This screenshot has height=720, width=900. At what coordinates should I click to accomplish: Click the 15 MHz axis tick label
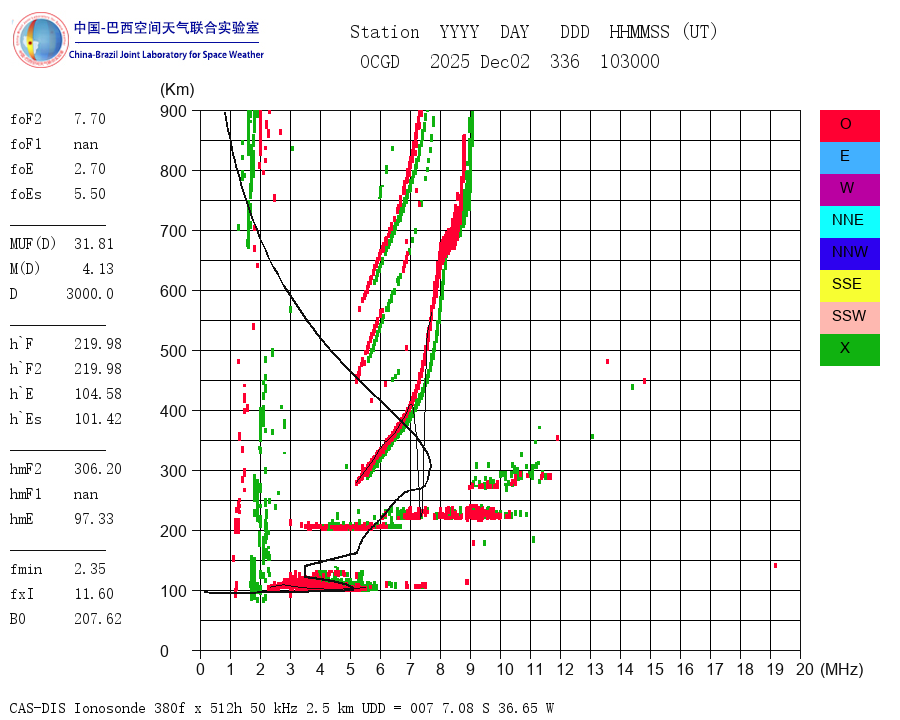(x=655, y=669)
